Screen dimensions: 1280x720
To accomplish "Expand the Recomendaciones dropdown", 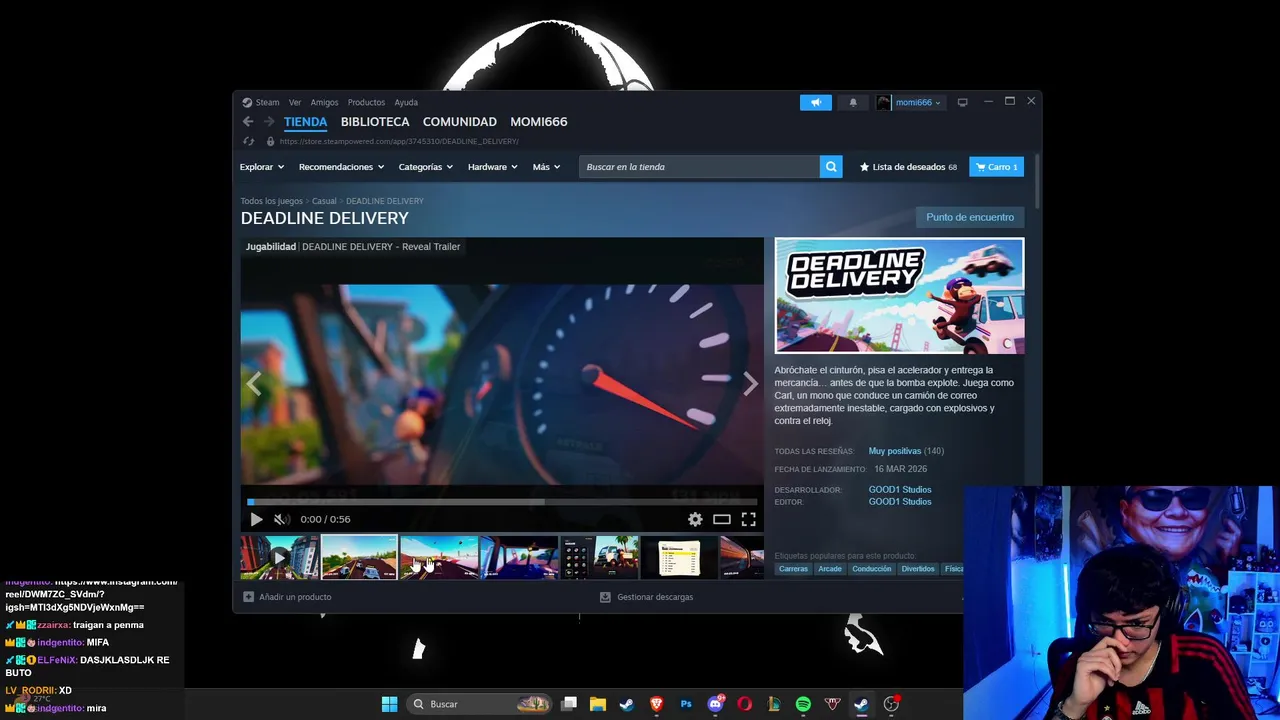I will (x=341, y=167).
